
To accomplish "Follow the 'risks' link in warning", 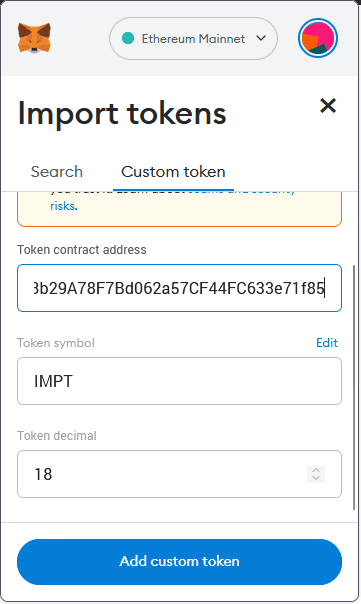I will pos(63,206).
